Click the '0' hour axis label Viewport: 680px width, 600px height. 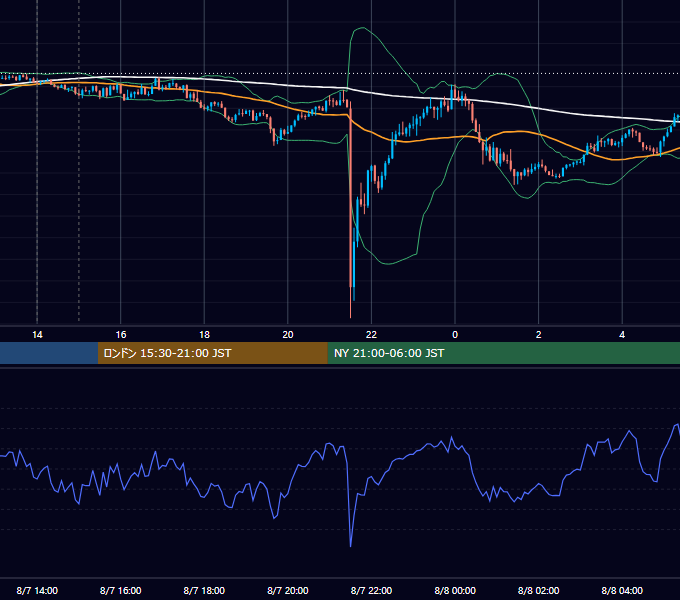455,335
